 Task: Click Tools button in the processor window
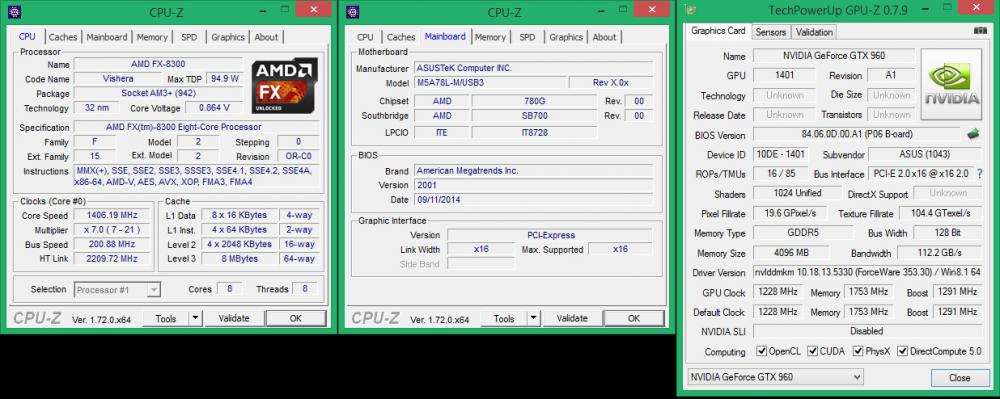(x=166, y=318)
